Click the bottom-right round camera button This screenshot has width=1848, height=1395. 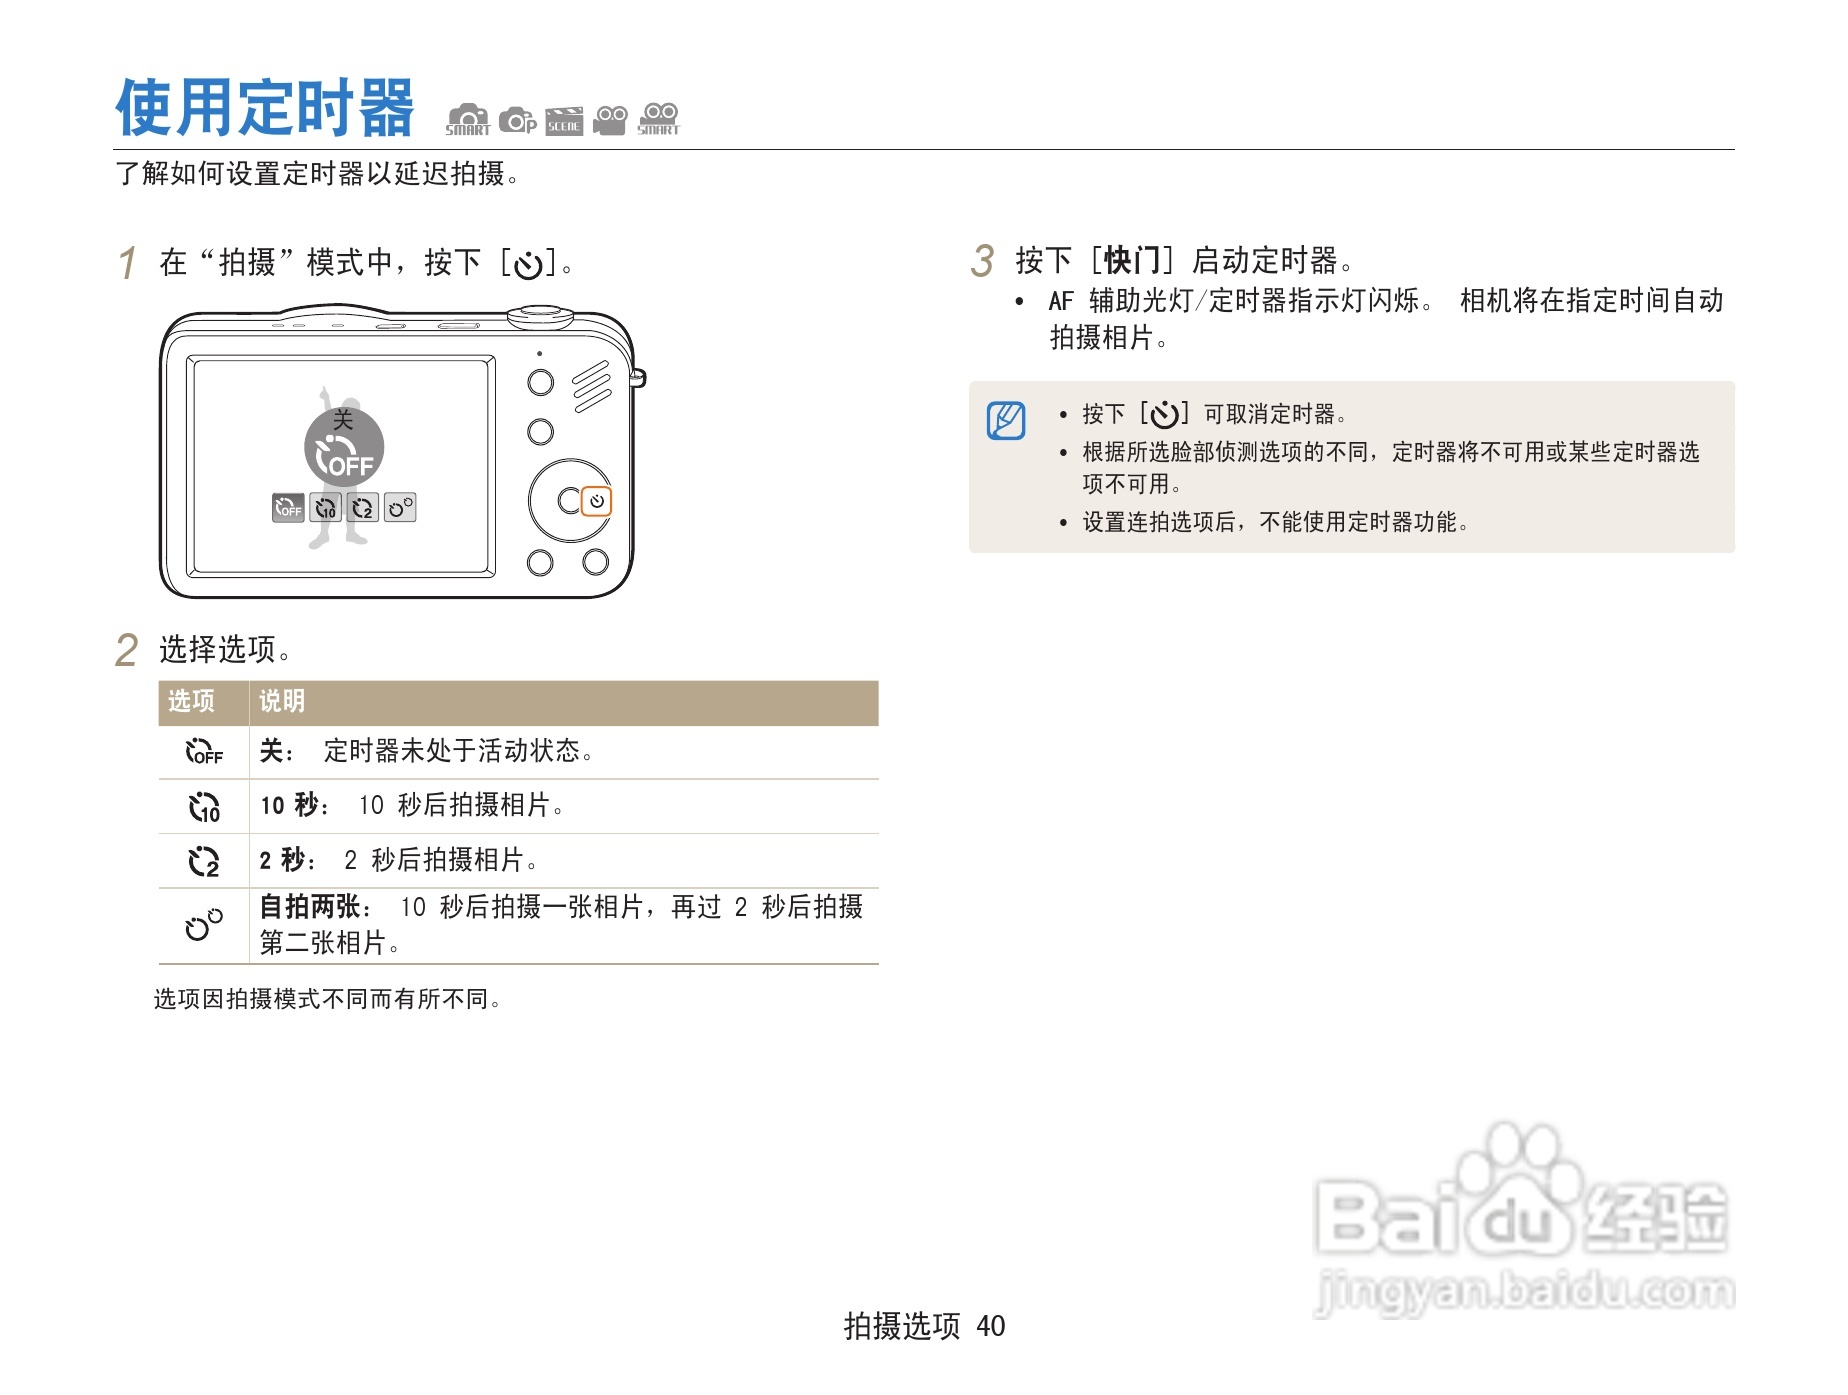tap(596, 562)
